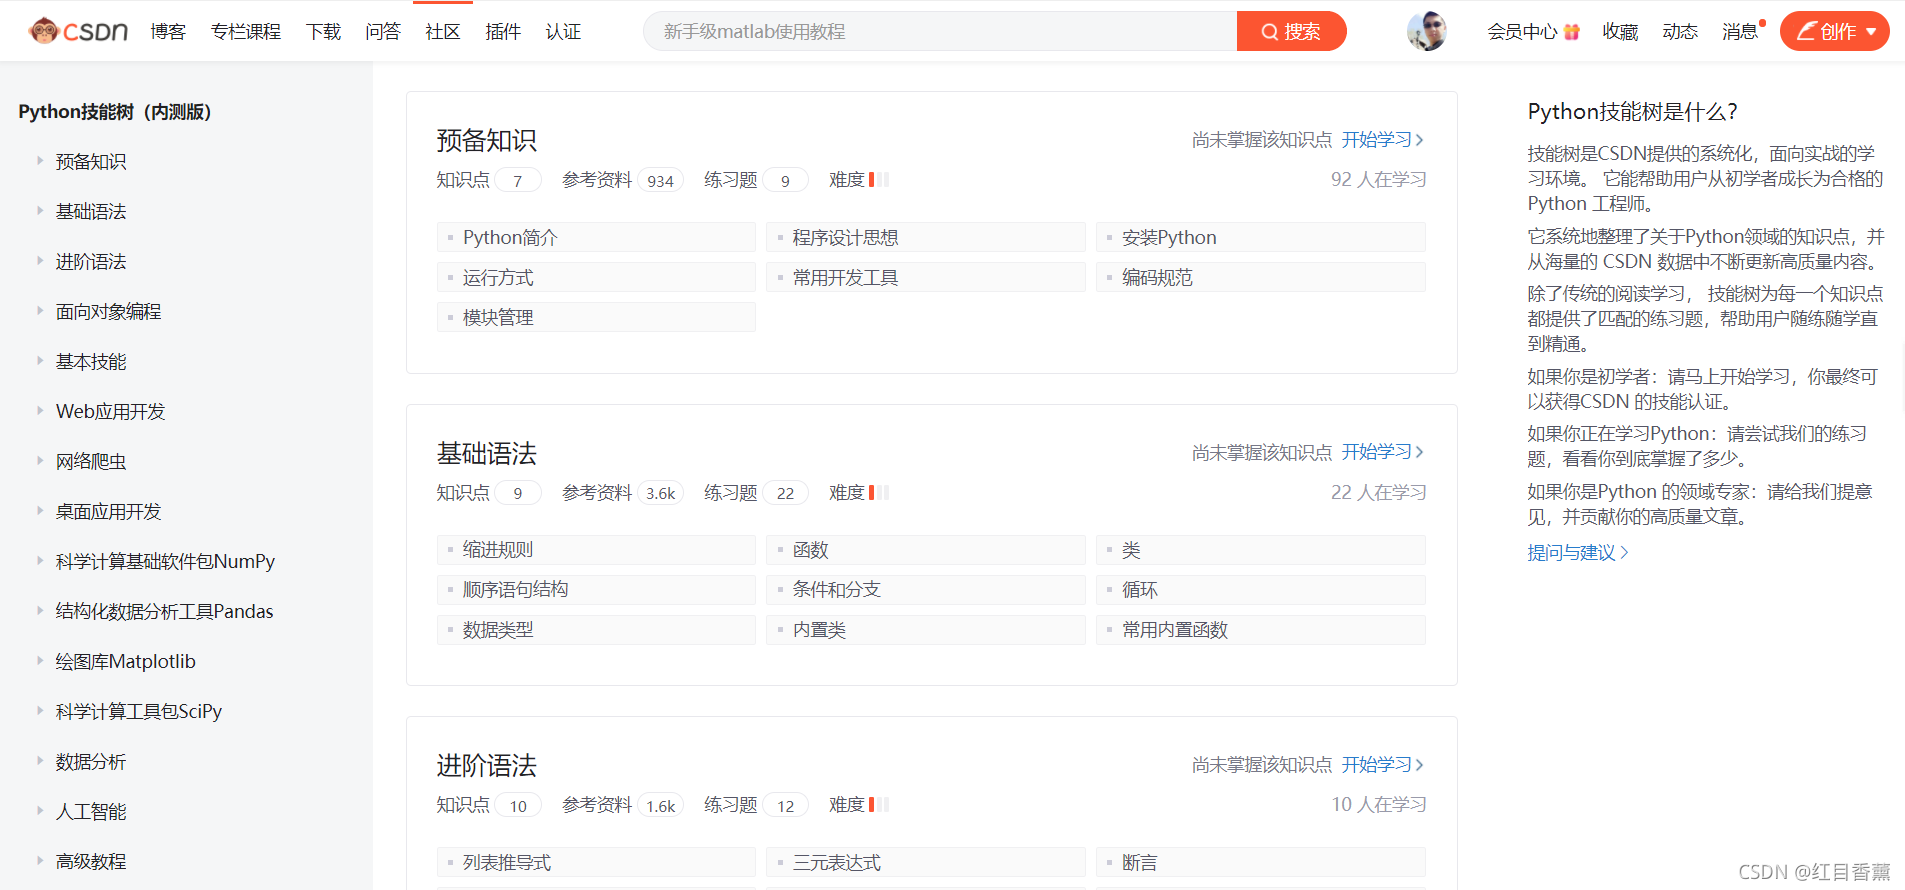Select 绘图库Matplotlib in sidebar

pyautogui.click(x=125, y=661)
